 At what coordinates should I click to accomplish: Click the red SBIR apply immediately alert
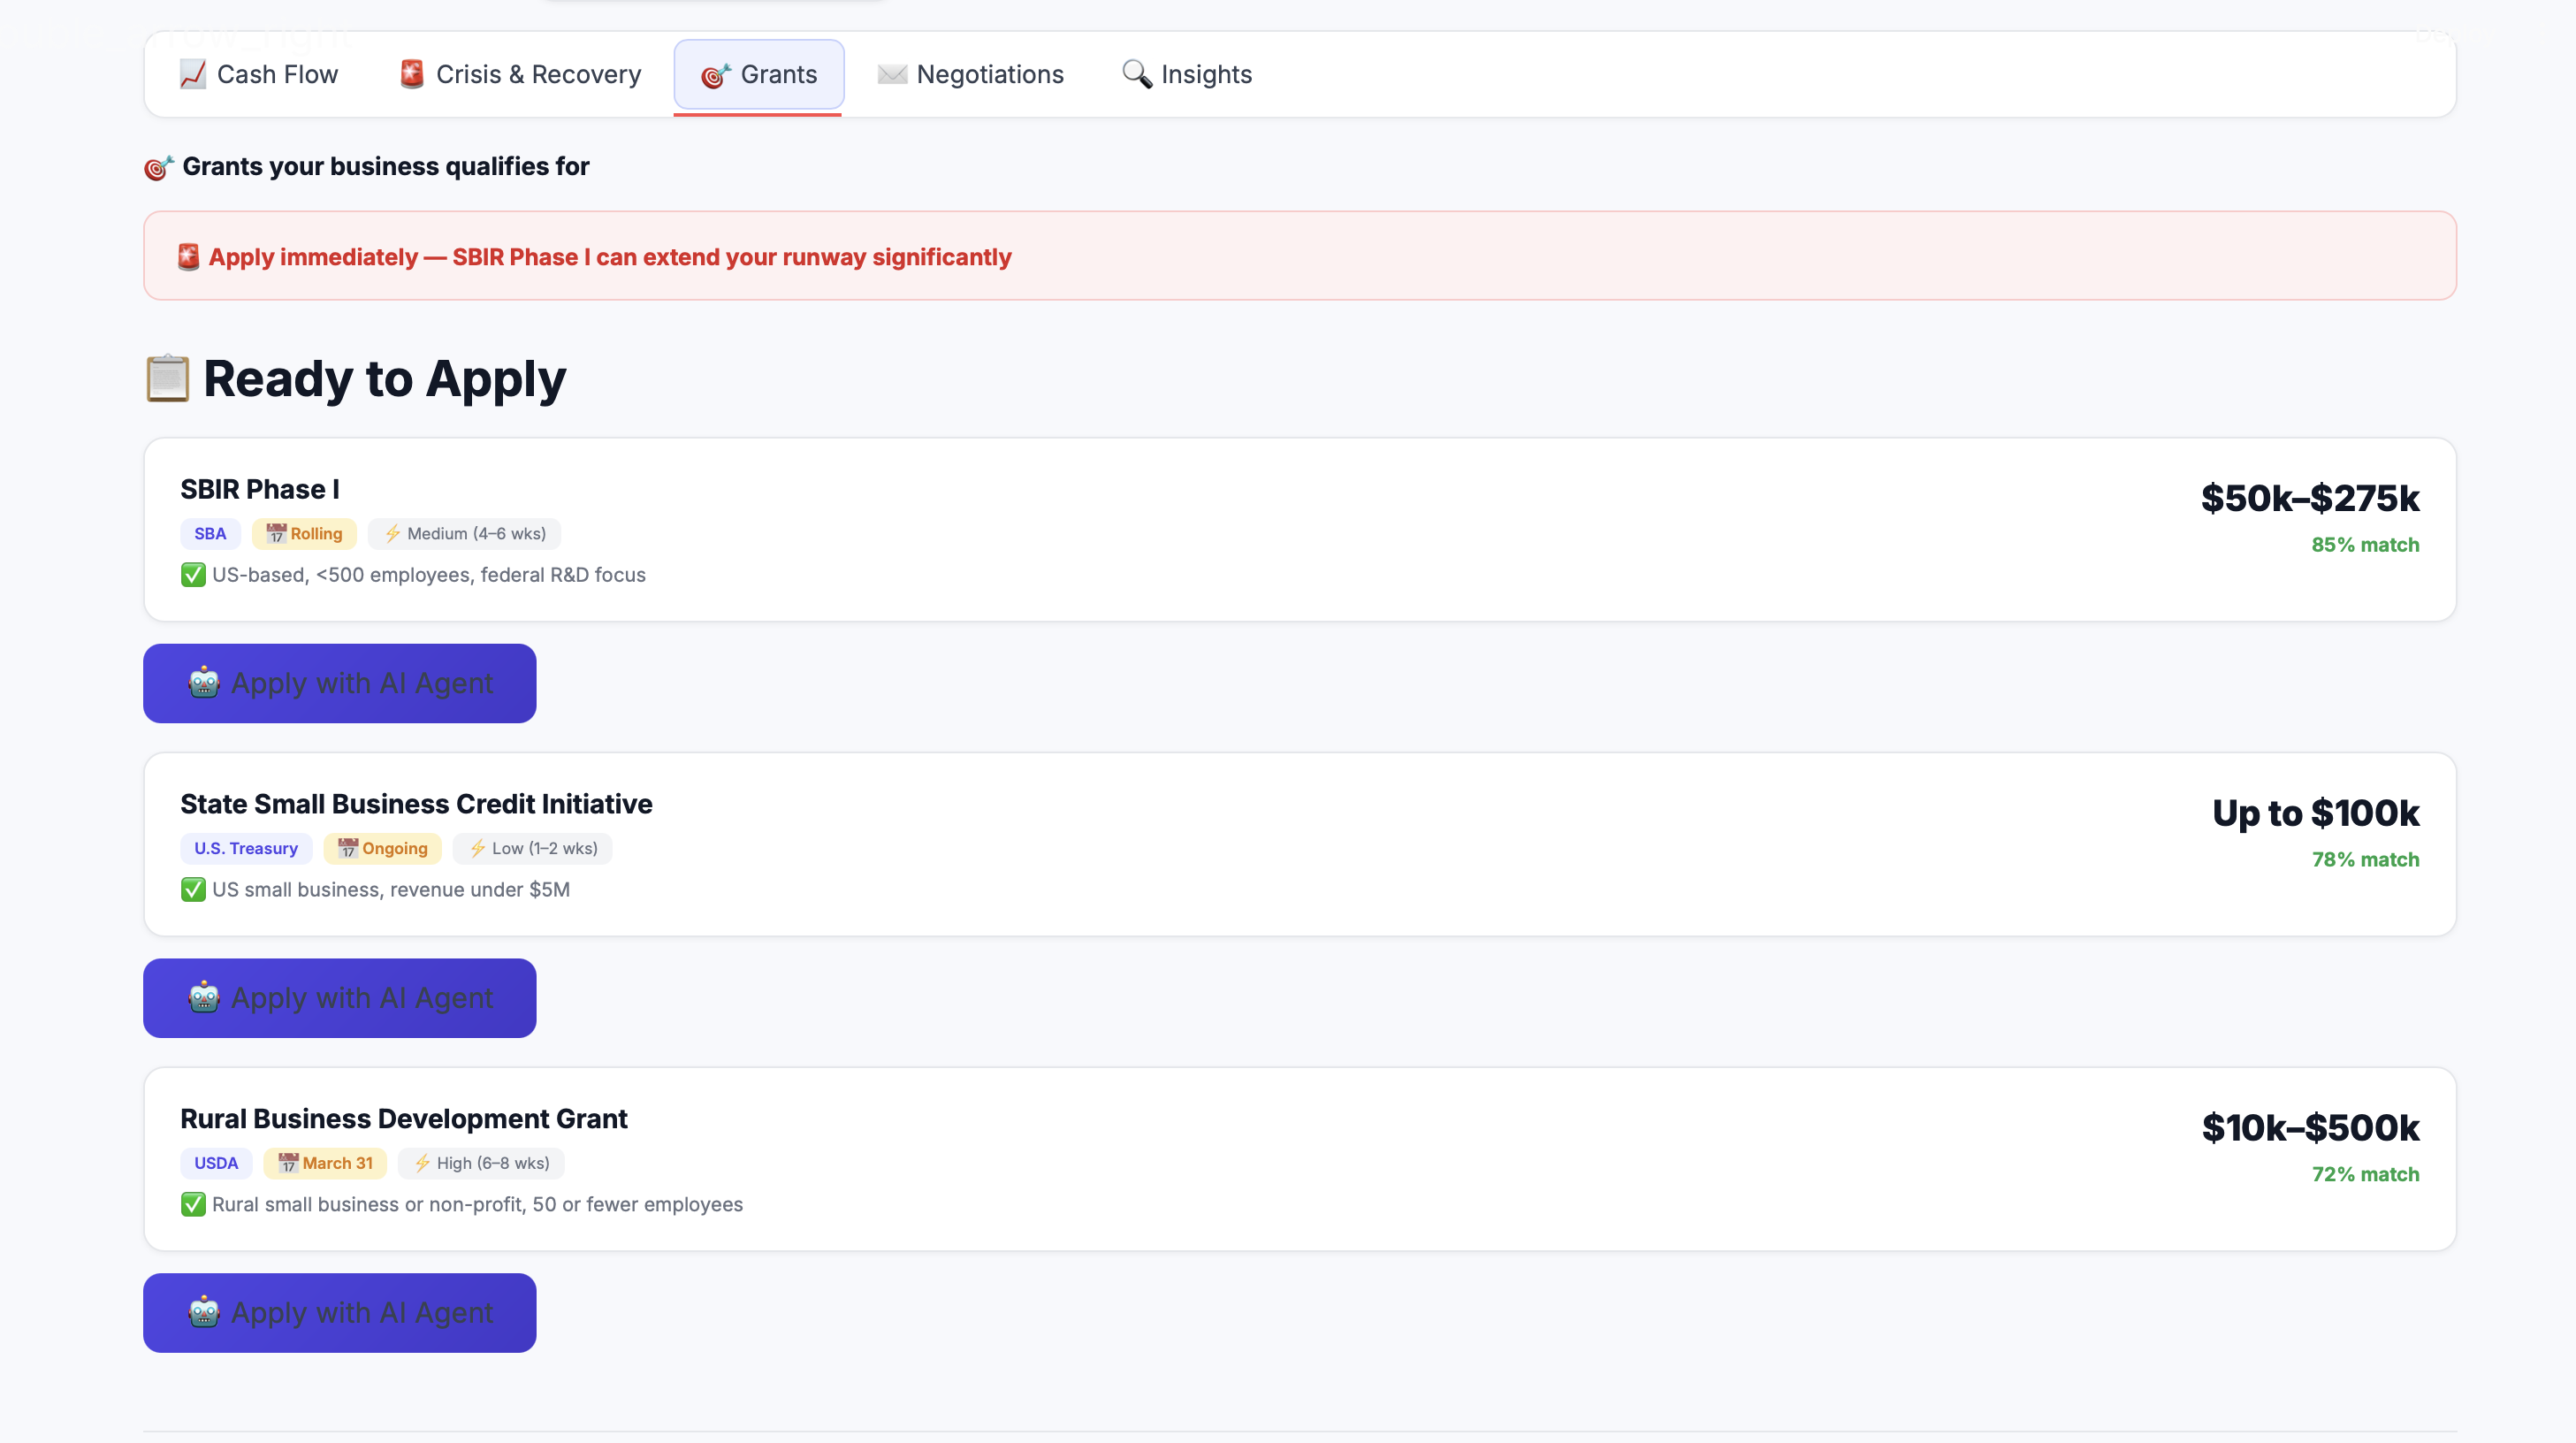pyautogui.click(x=610, y=257)
